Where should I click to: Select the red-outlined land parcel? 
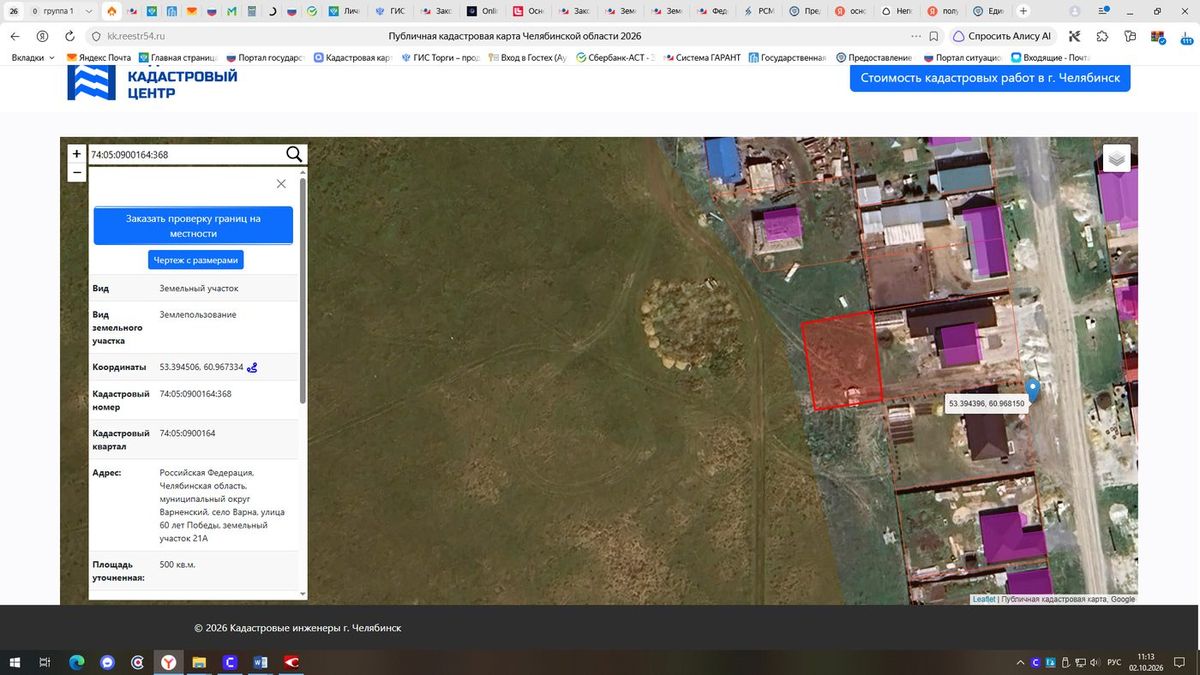click(x=842, y=361)
